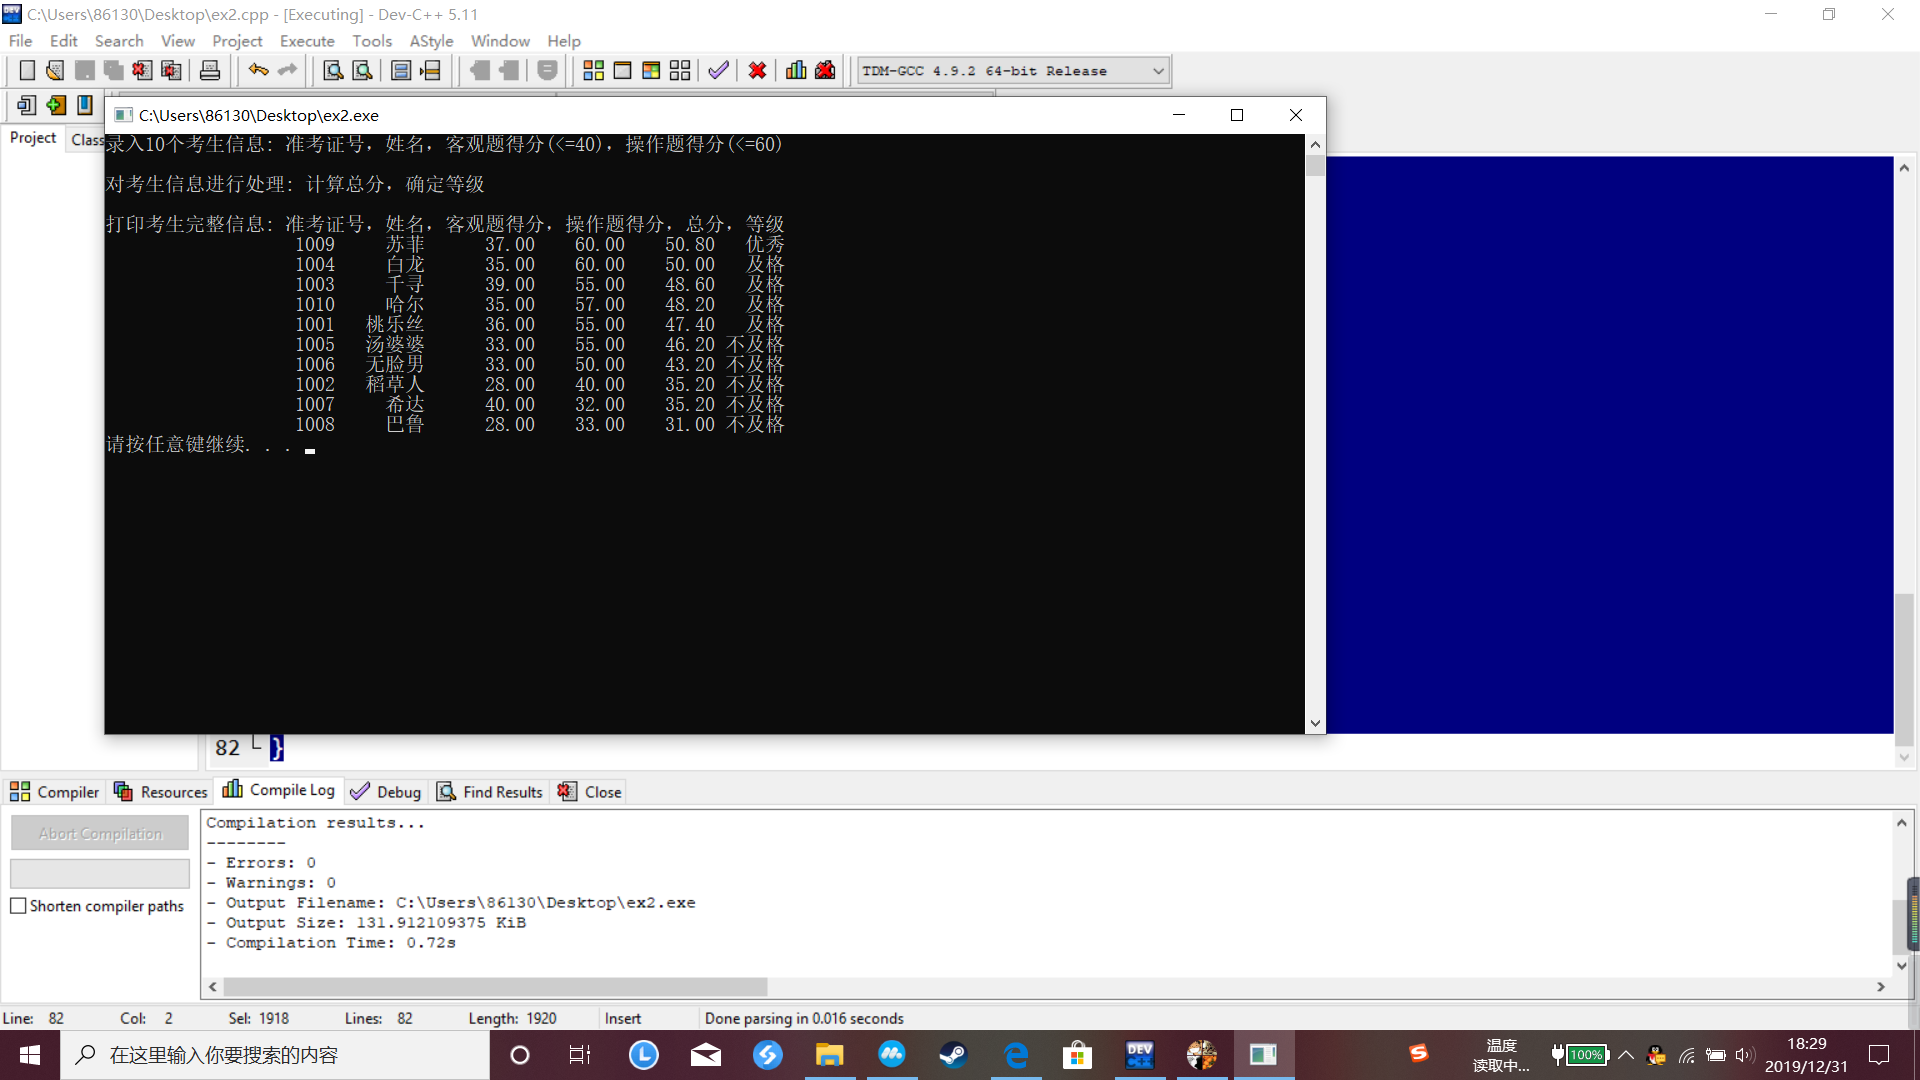Open the Execute menu
The width and height of the screenshot is (1920, 1080).
point(307,41)
